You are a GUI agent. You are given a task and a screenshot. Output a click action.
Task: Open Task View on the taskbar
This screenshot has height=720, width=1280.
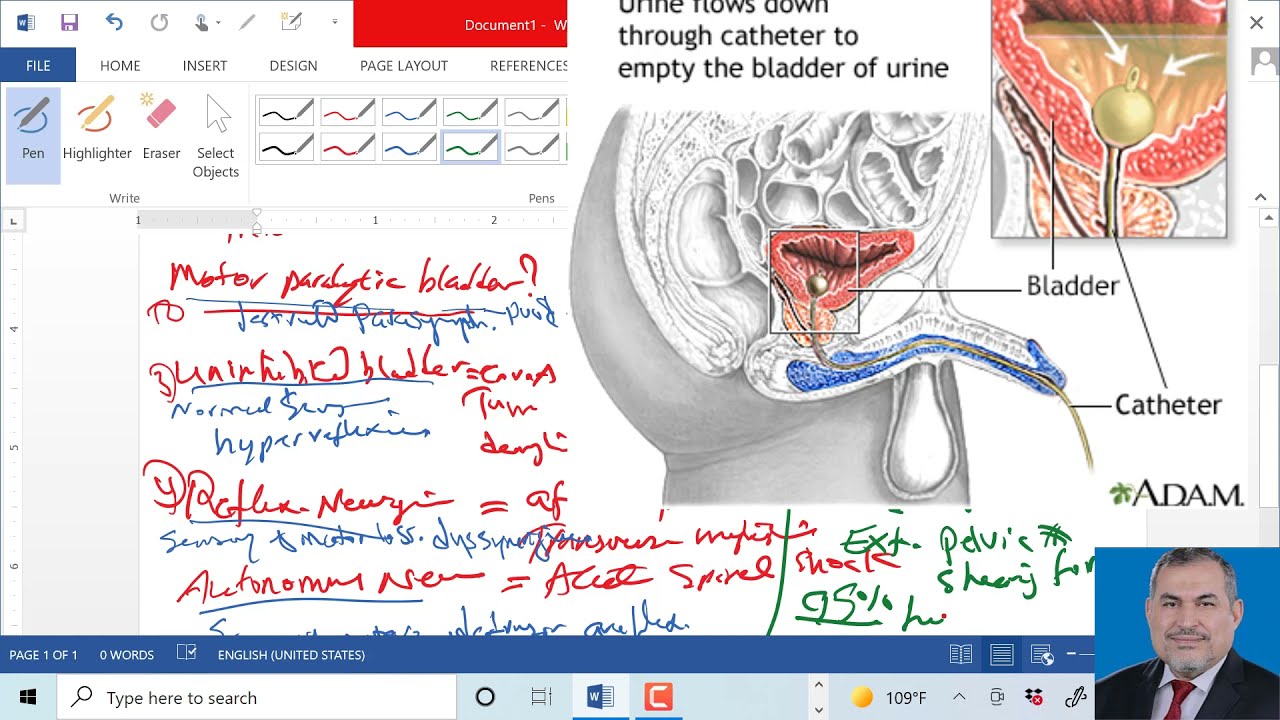(541, 697)
